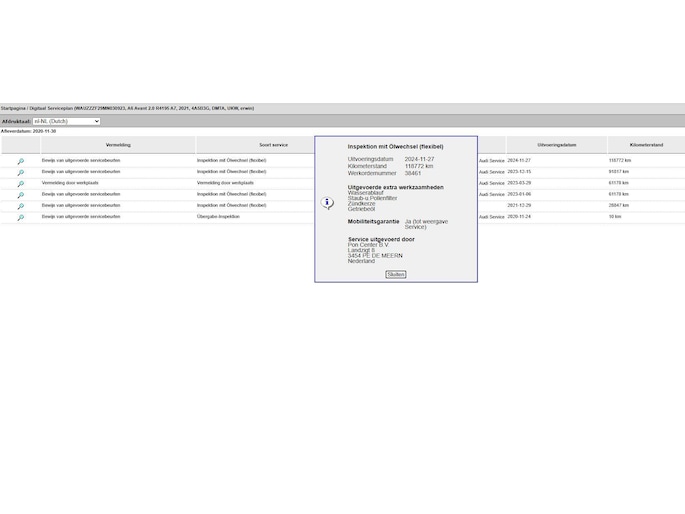Sort by the Vermelding column header

(118, 145)
